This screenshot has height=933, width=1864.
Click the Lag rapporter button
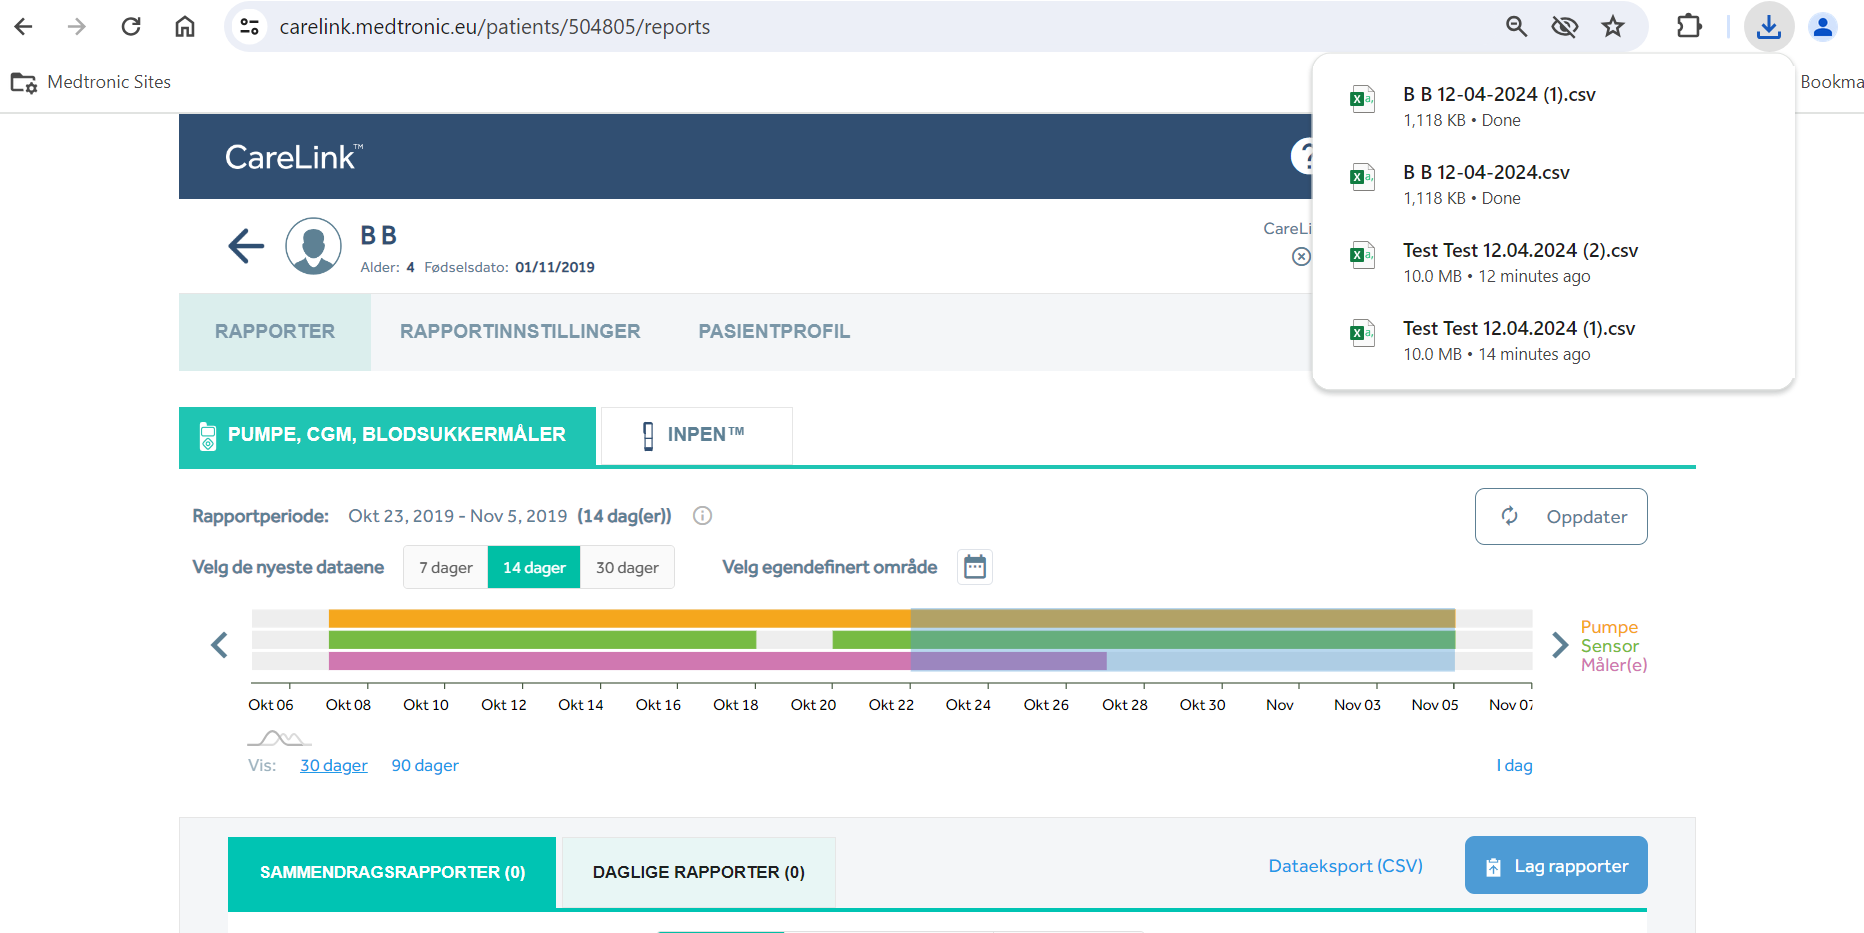pos(1556,865)
